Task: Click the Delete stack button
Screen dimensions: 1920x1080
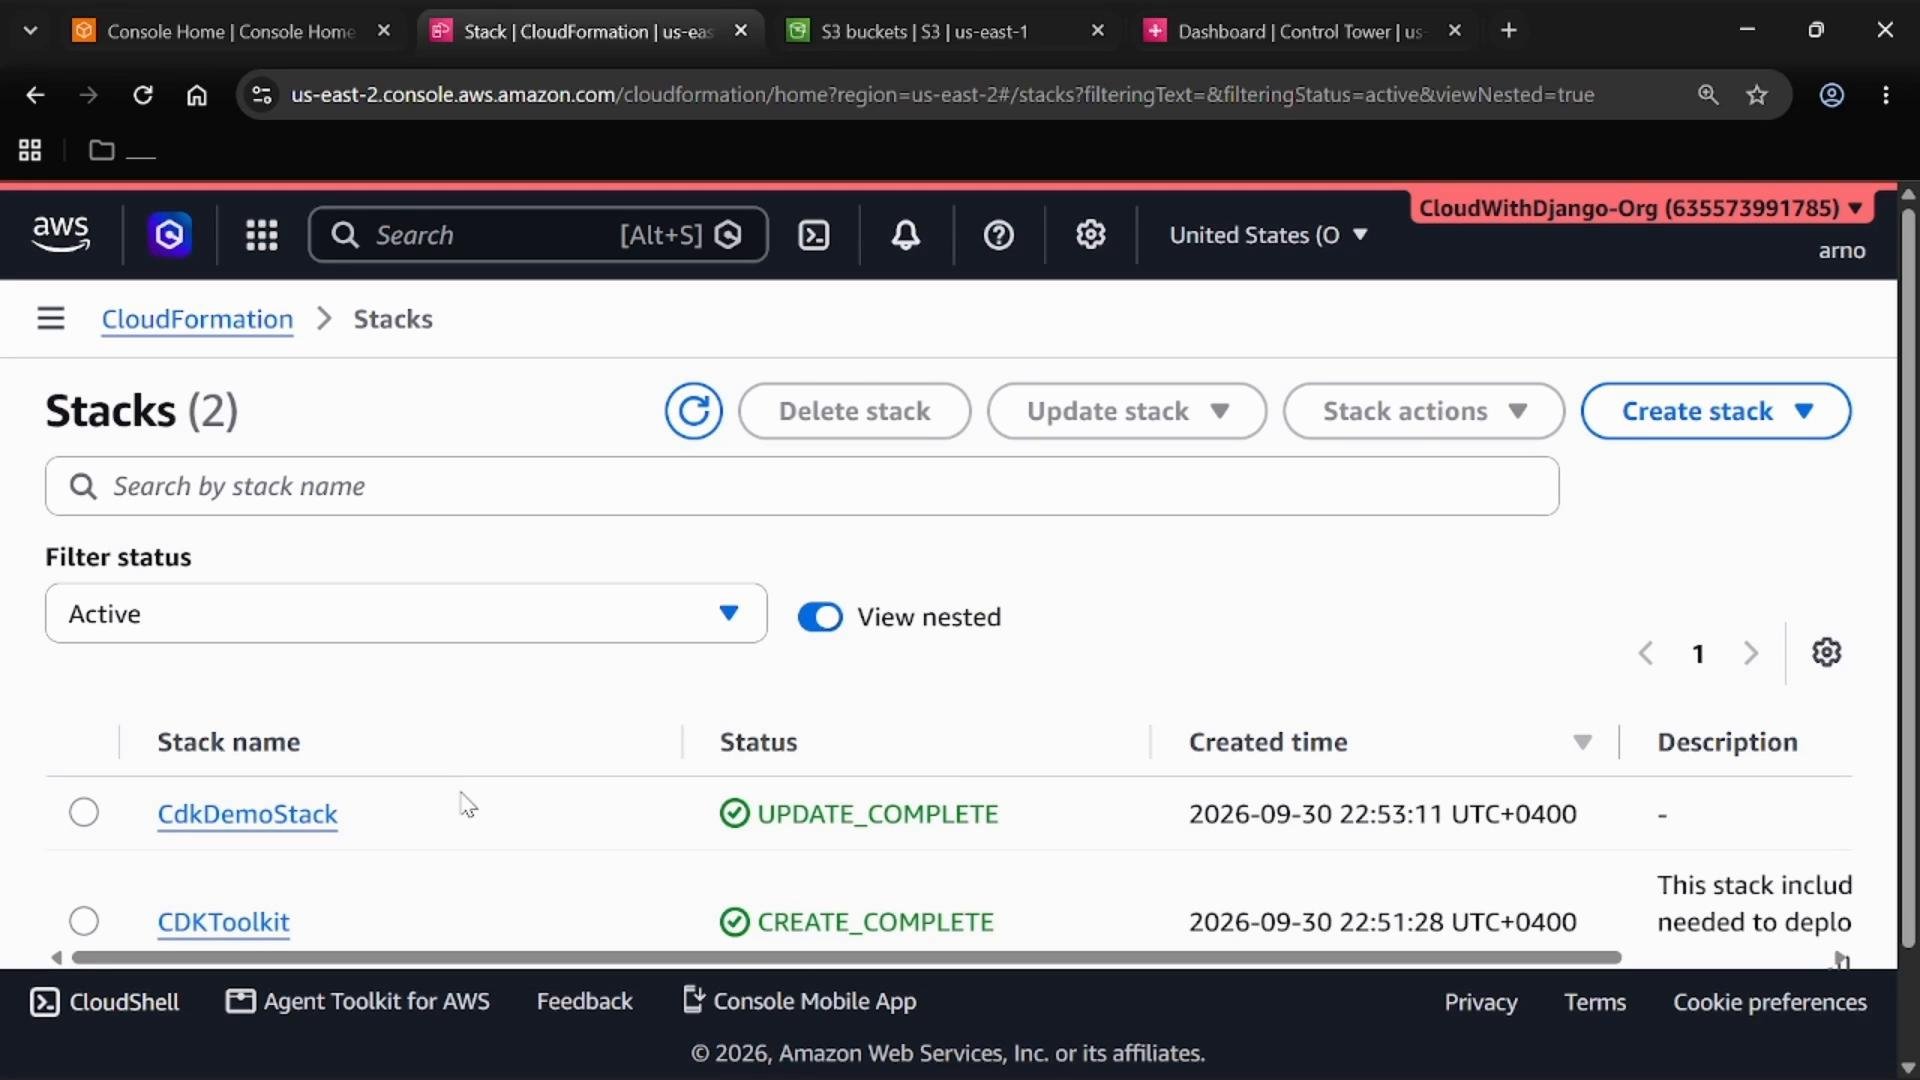Action: (854, 411)
